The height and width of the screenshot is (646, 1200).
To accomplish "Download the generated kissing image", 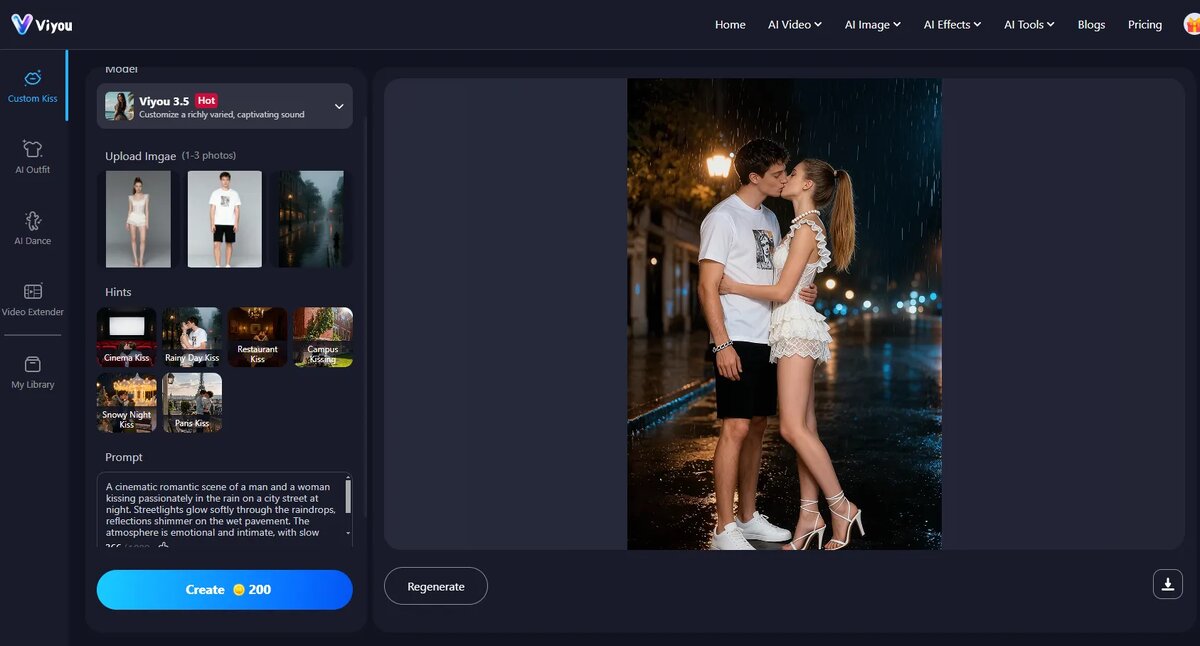I will click(1167, 583).
